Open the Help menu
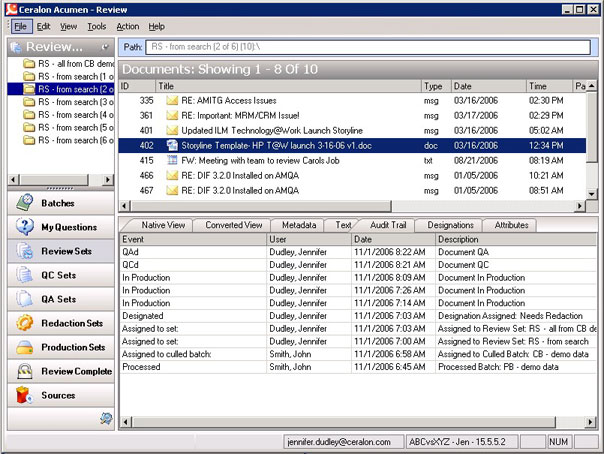The width and height of the screenshot is (604, 454). click(x=156, y=26)
